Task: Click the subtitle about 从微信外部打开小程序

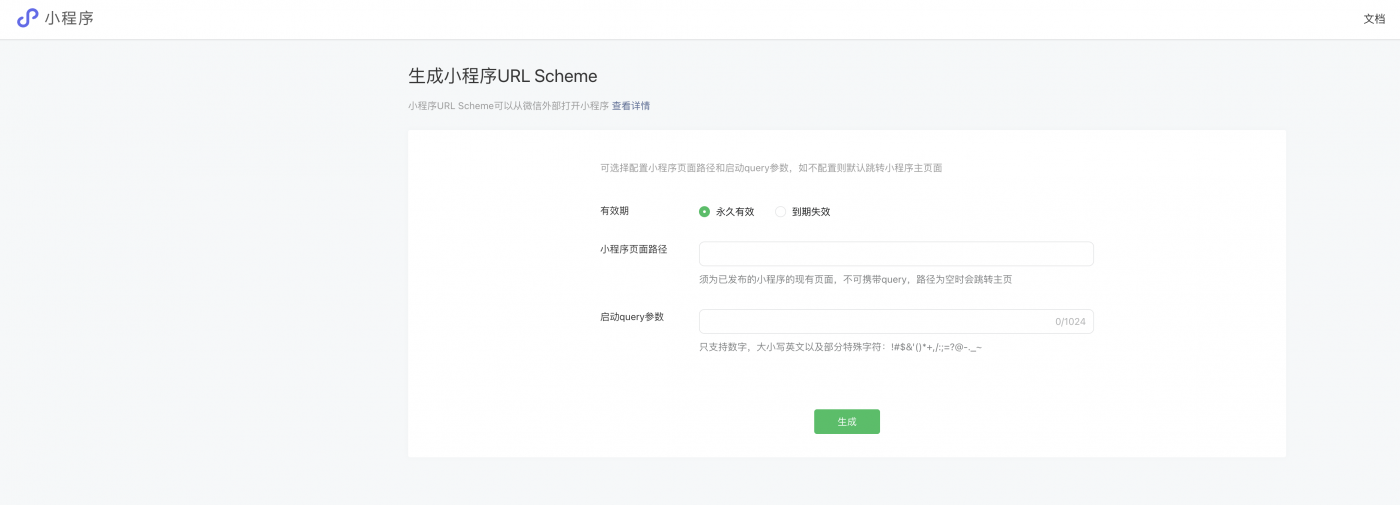Action: click(x=508, y=106)
